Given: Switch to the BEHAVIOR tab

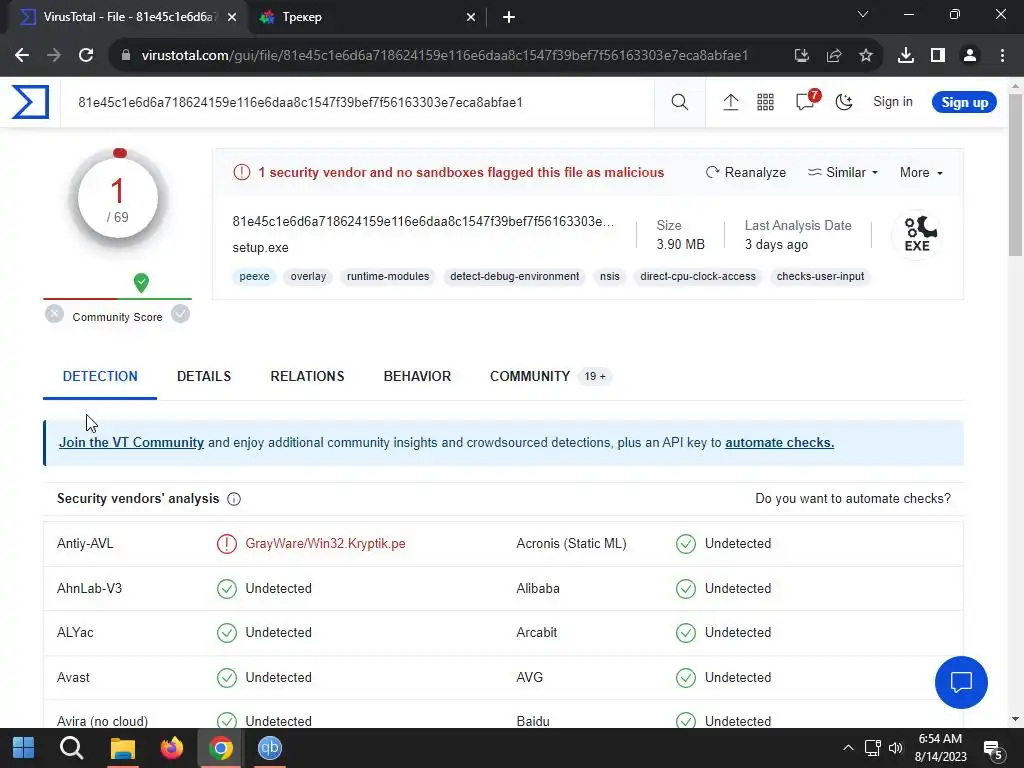Looking at the screenshot, I should 417,377.
